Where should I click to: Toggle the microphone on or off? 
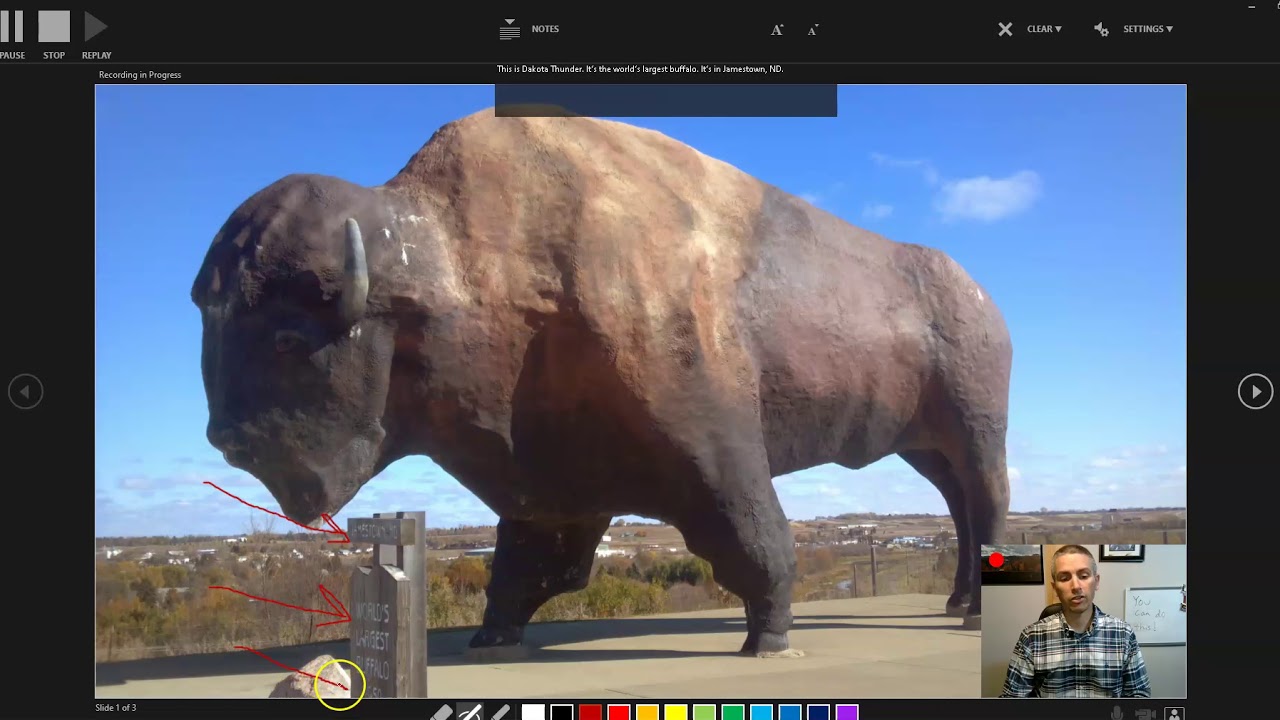tap(1117, 714)
